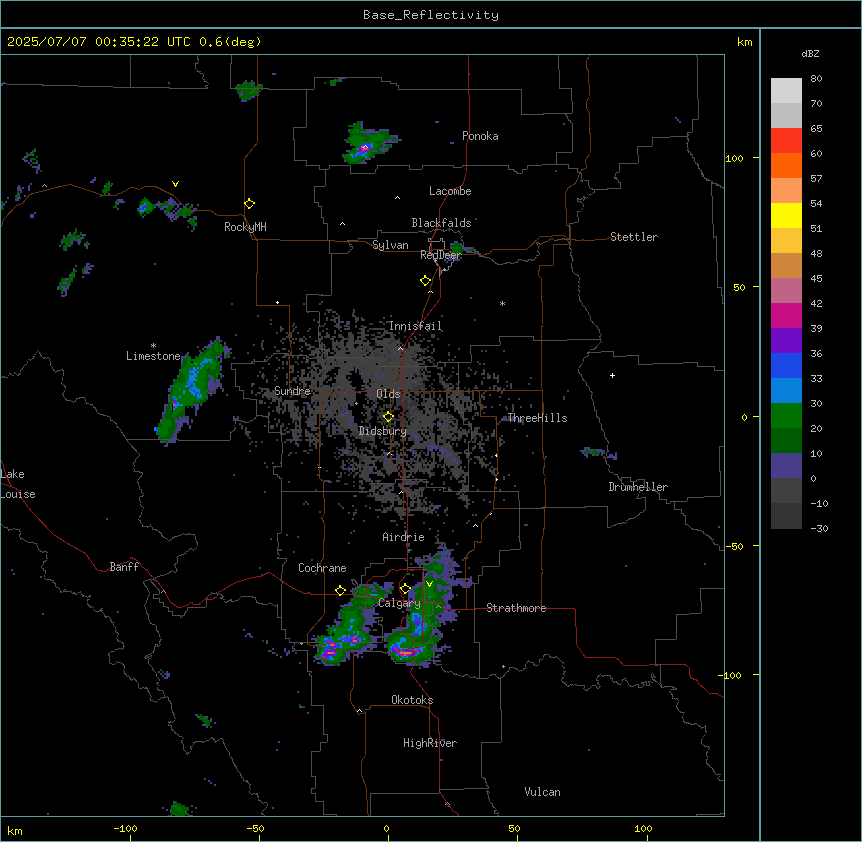The height and width of the screenshot is (842, 862).
Task: Click the 100 tick on right vertical axis
Action: pos(734,159)
